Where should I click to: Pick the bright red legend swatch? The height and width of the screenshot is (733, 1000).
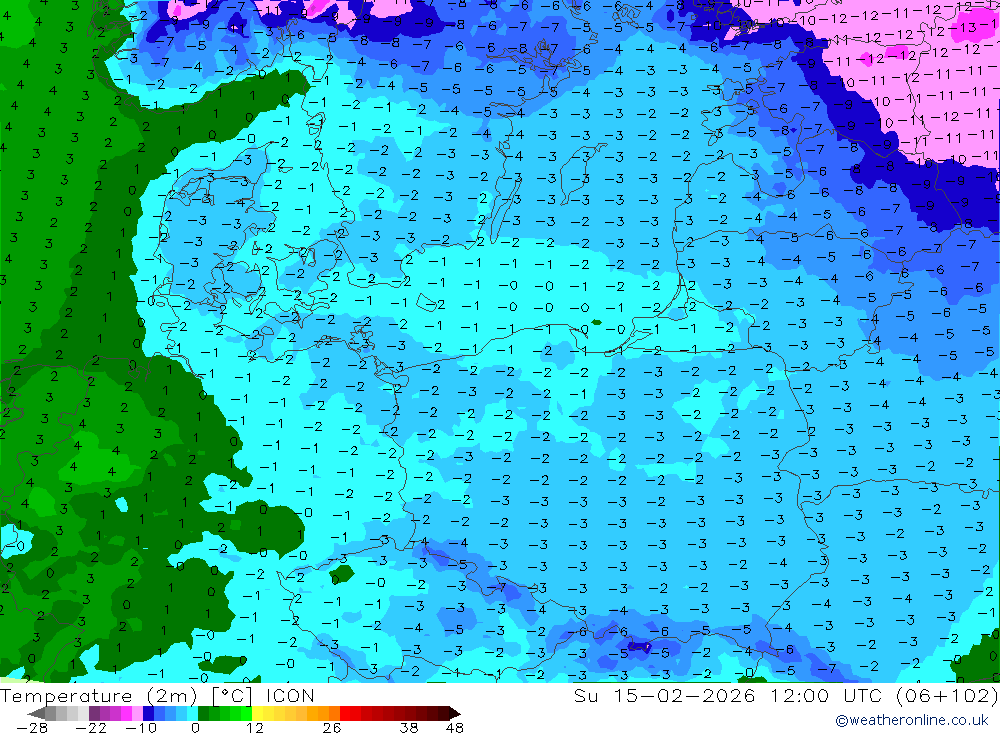(x=345, y=713)
